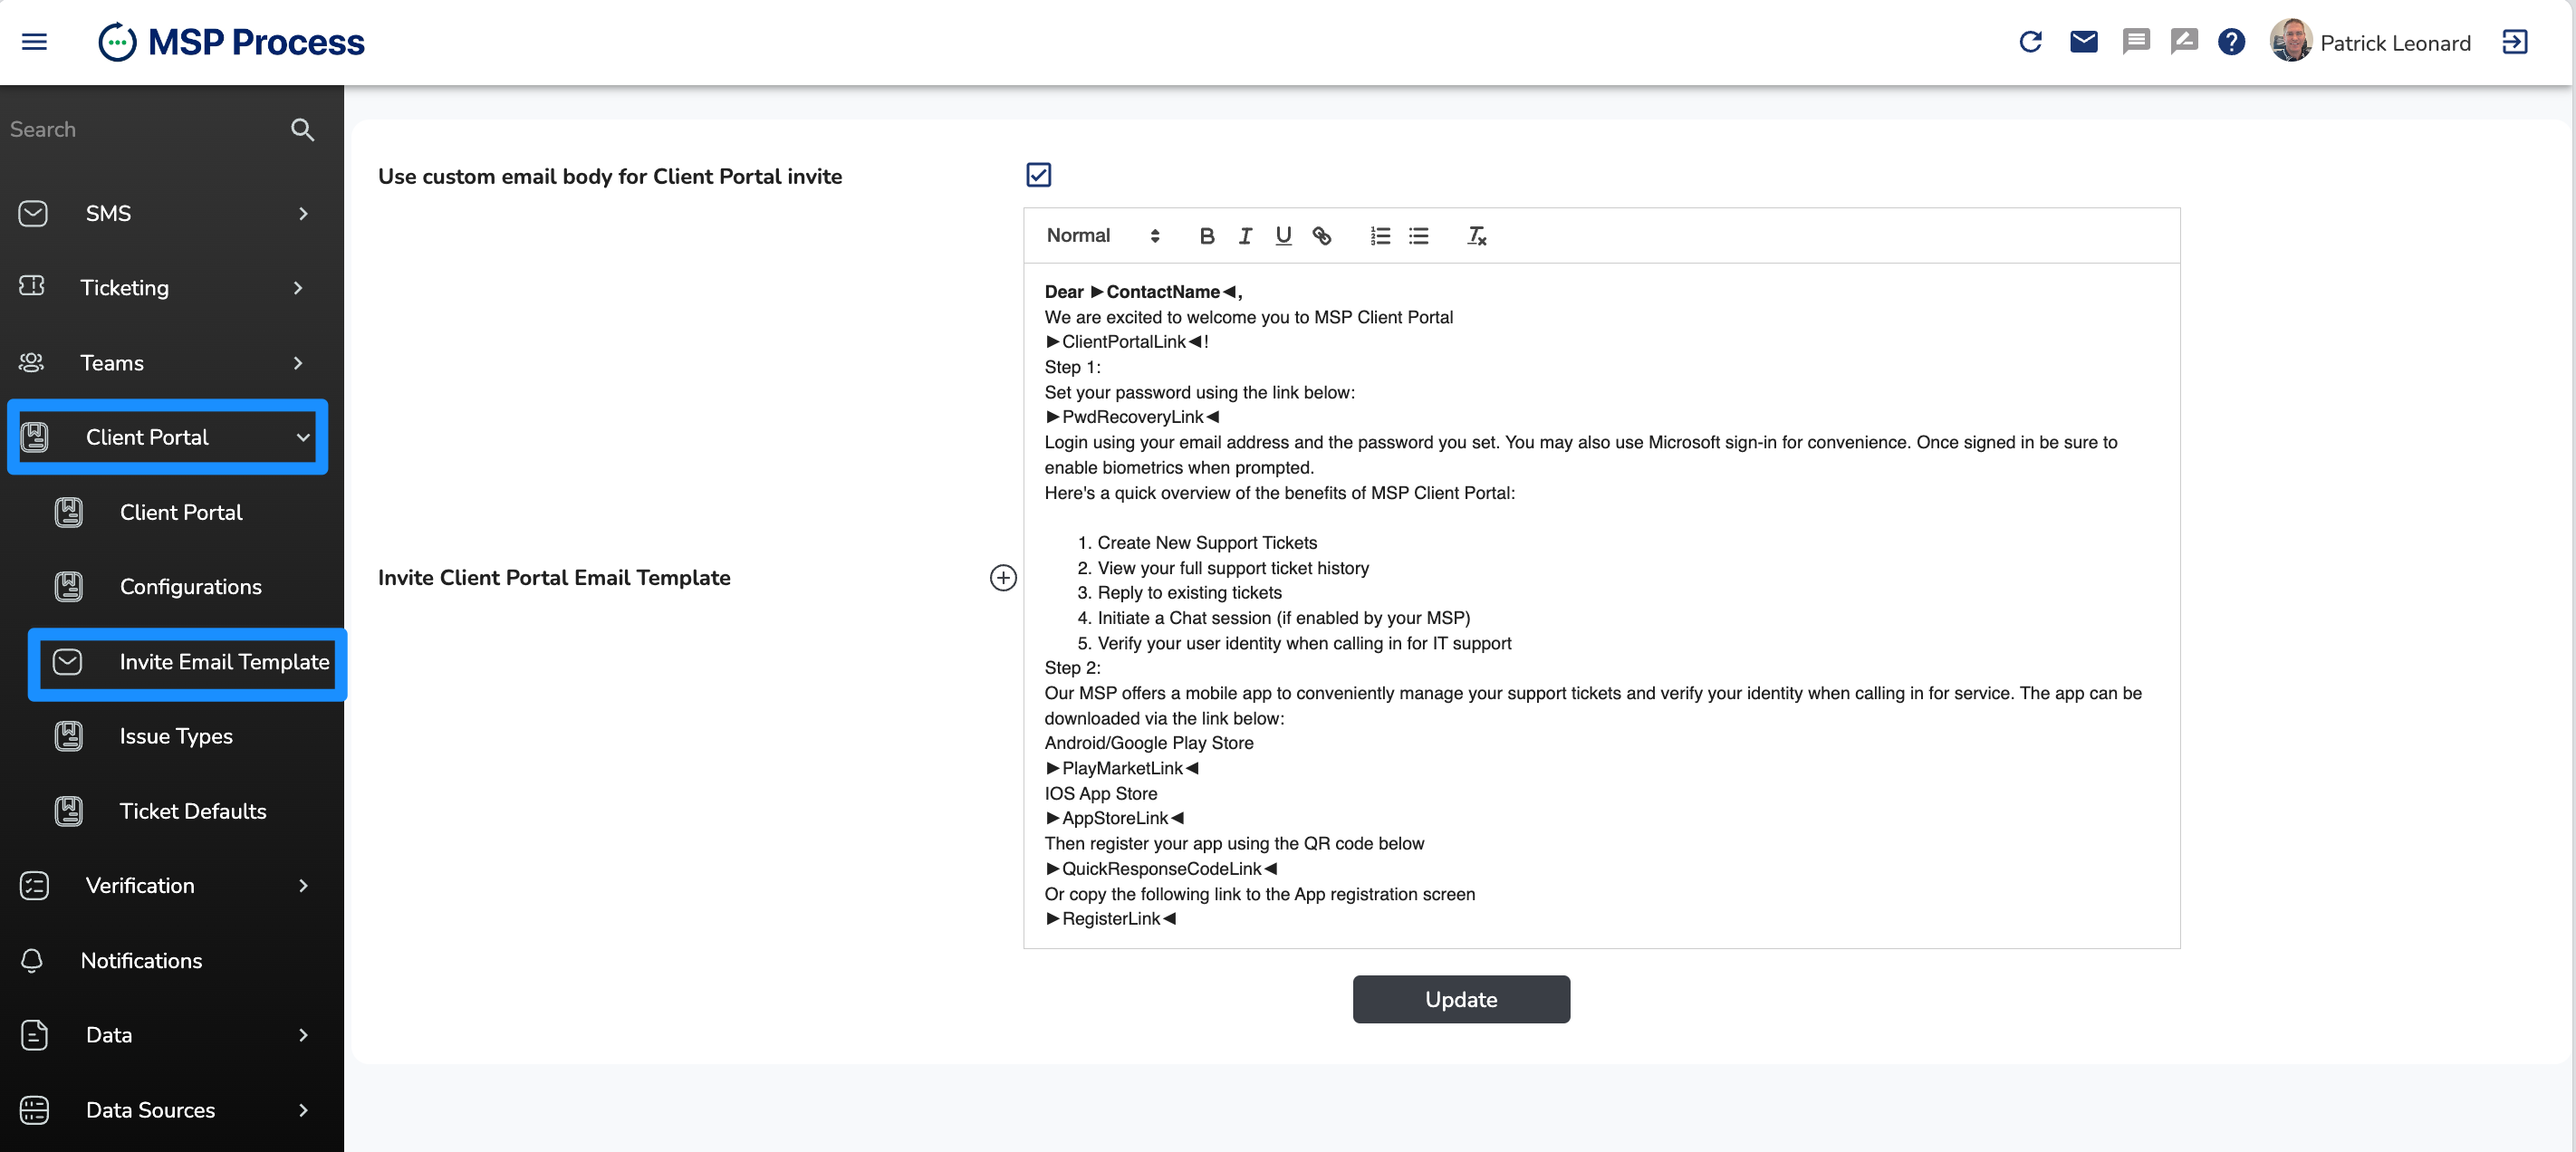
Task: Click the feedback edit-message icon
Action: point(2184,42)
